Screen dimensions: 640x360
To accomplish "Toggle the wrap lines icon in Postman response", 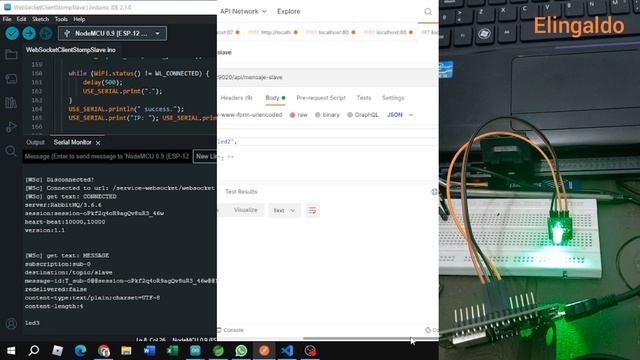I will click(x=312, y=211).
